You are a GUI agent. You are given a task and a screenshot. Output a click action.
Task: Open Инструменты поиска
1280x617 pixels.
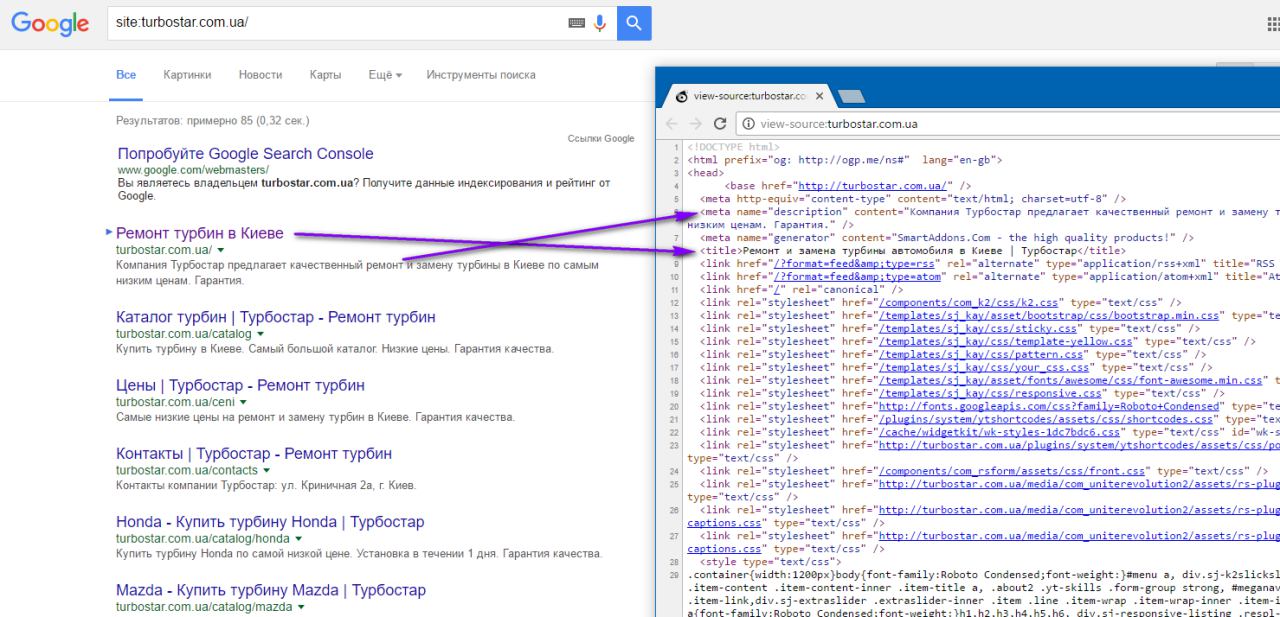[x=480, y=75]
